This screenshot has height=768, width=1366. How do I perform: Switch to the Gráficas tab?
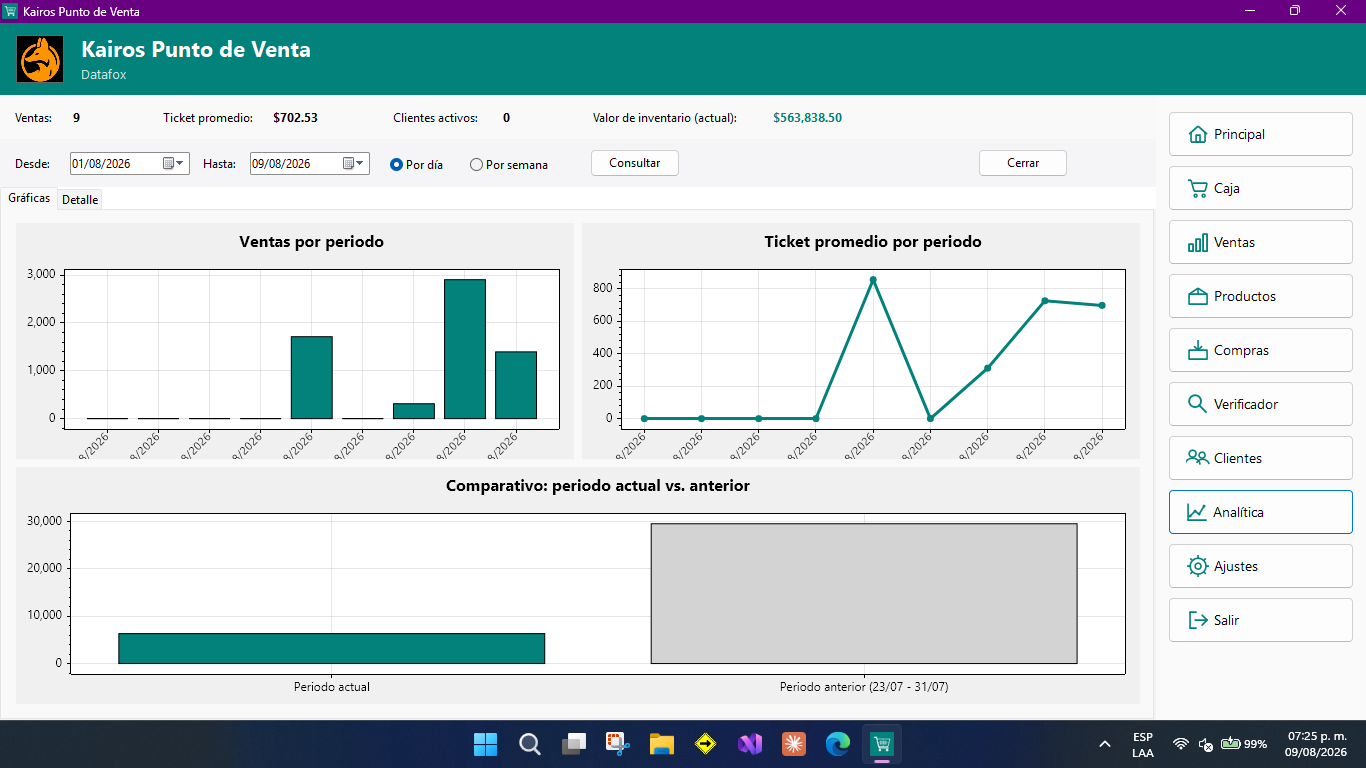[29, 198]
